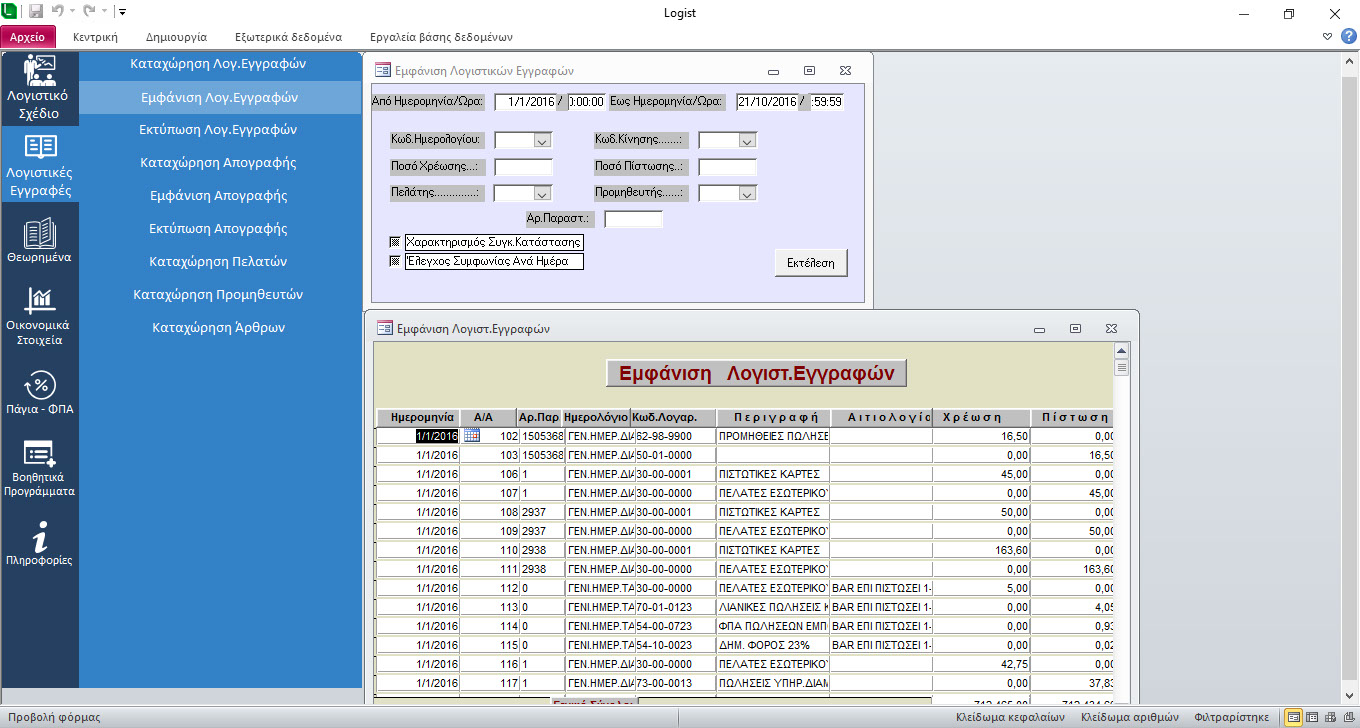Select the Λογιστικές Εγγραφές sidebar icon
Viewport: 1360px width, 728px height.
[40, 148]
